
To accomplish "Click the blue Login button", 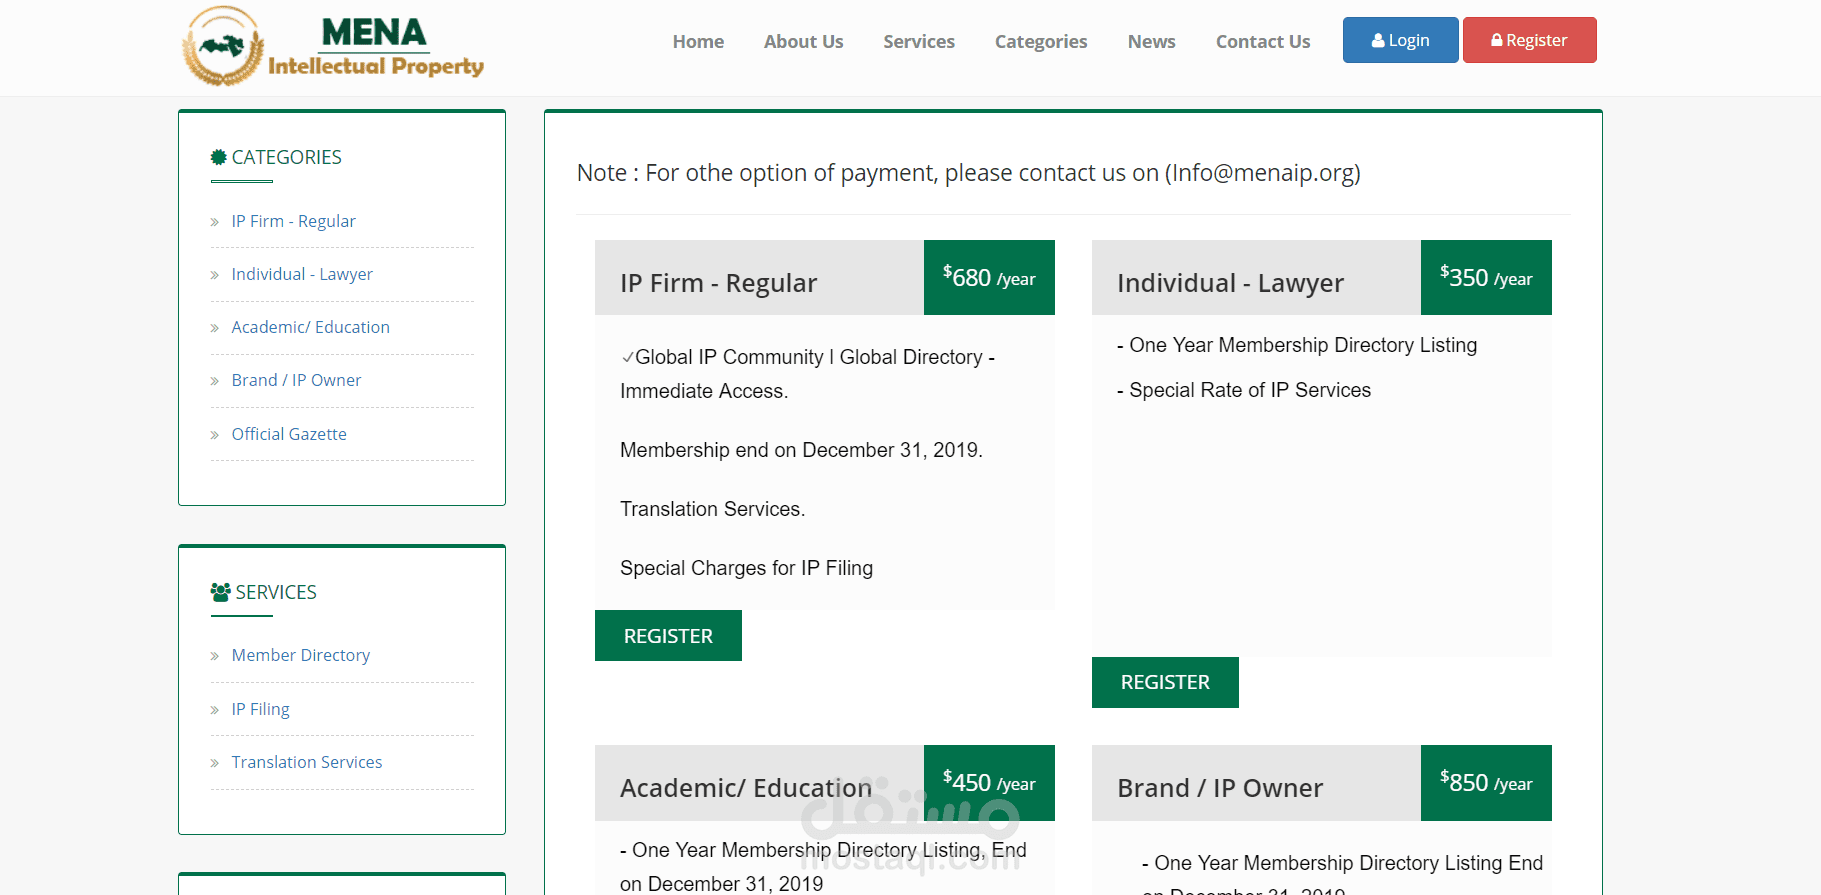I will 1400,40.
